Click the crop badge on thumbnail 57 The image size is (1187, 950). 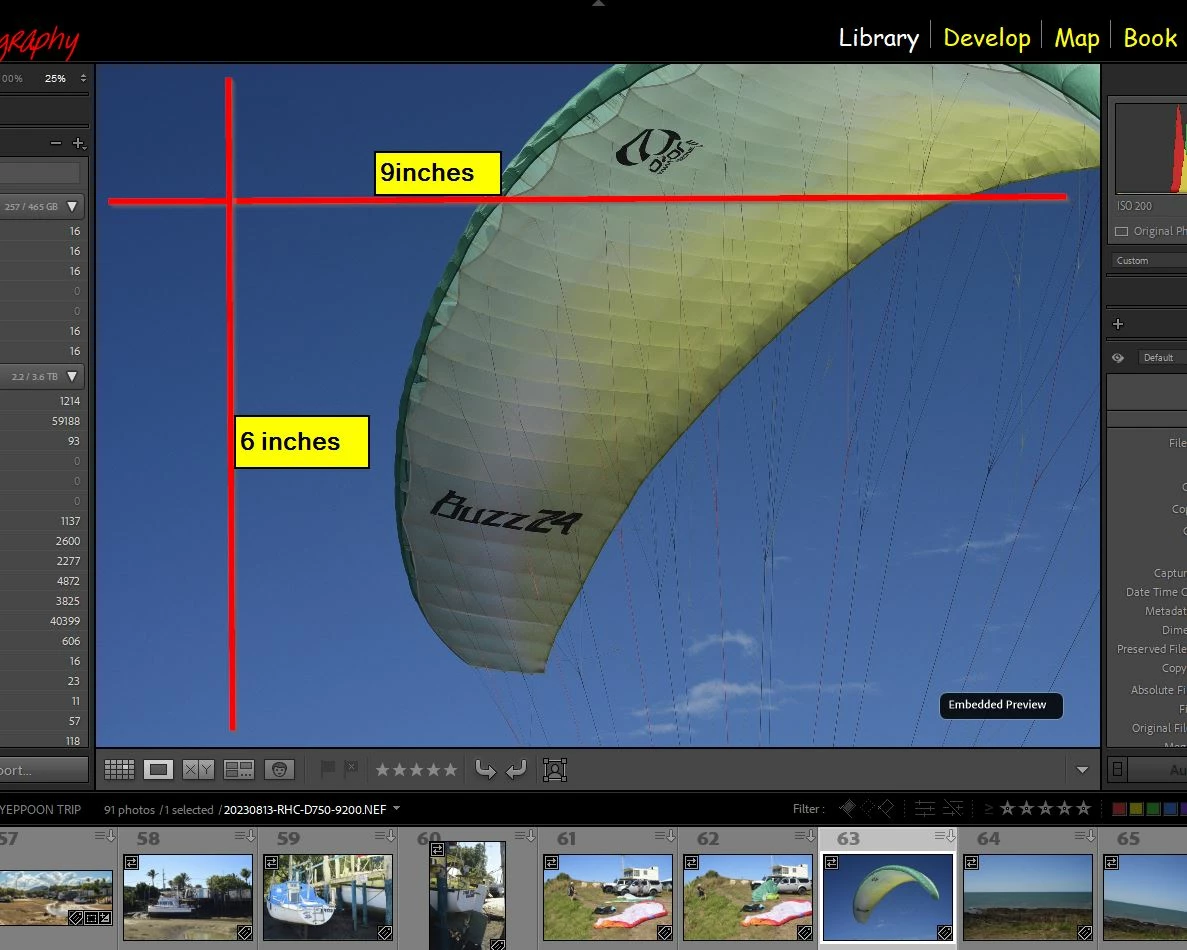[91, 917]
